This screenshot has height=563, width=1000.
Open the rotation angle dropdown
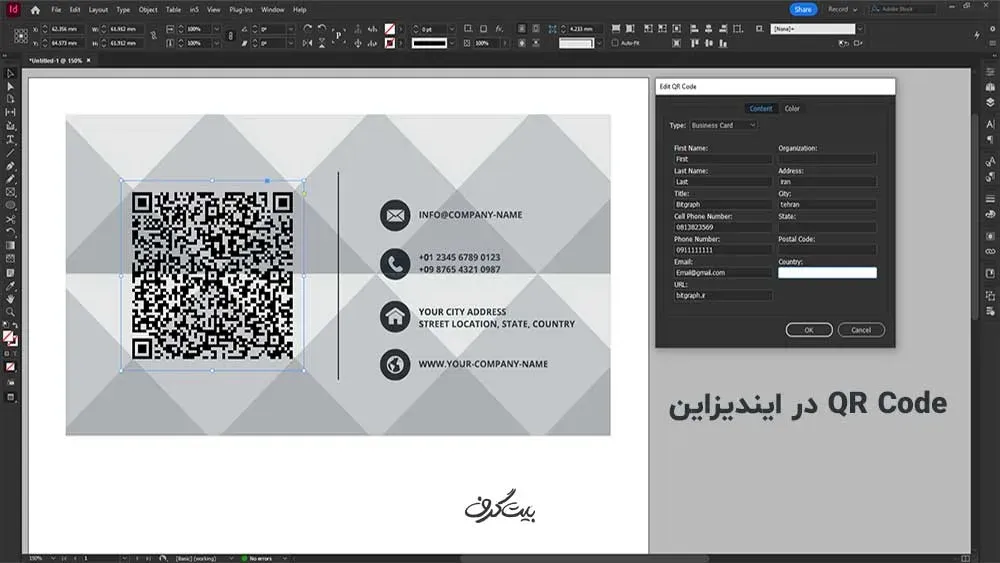pos(291,29)
